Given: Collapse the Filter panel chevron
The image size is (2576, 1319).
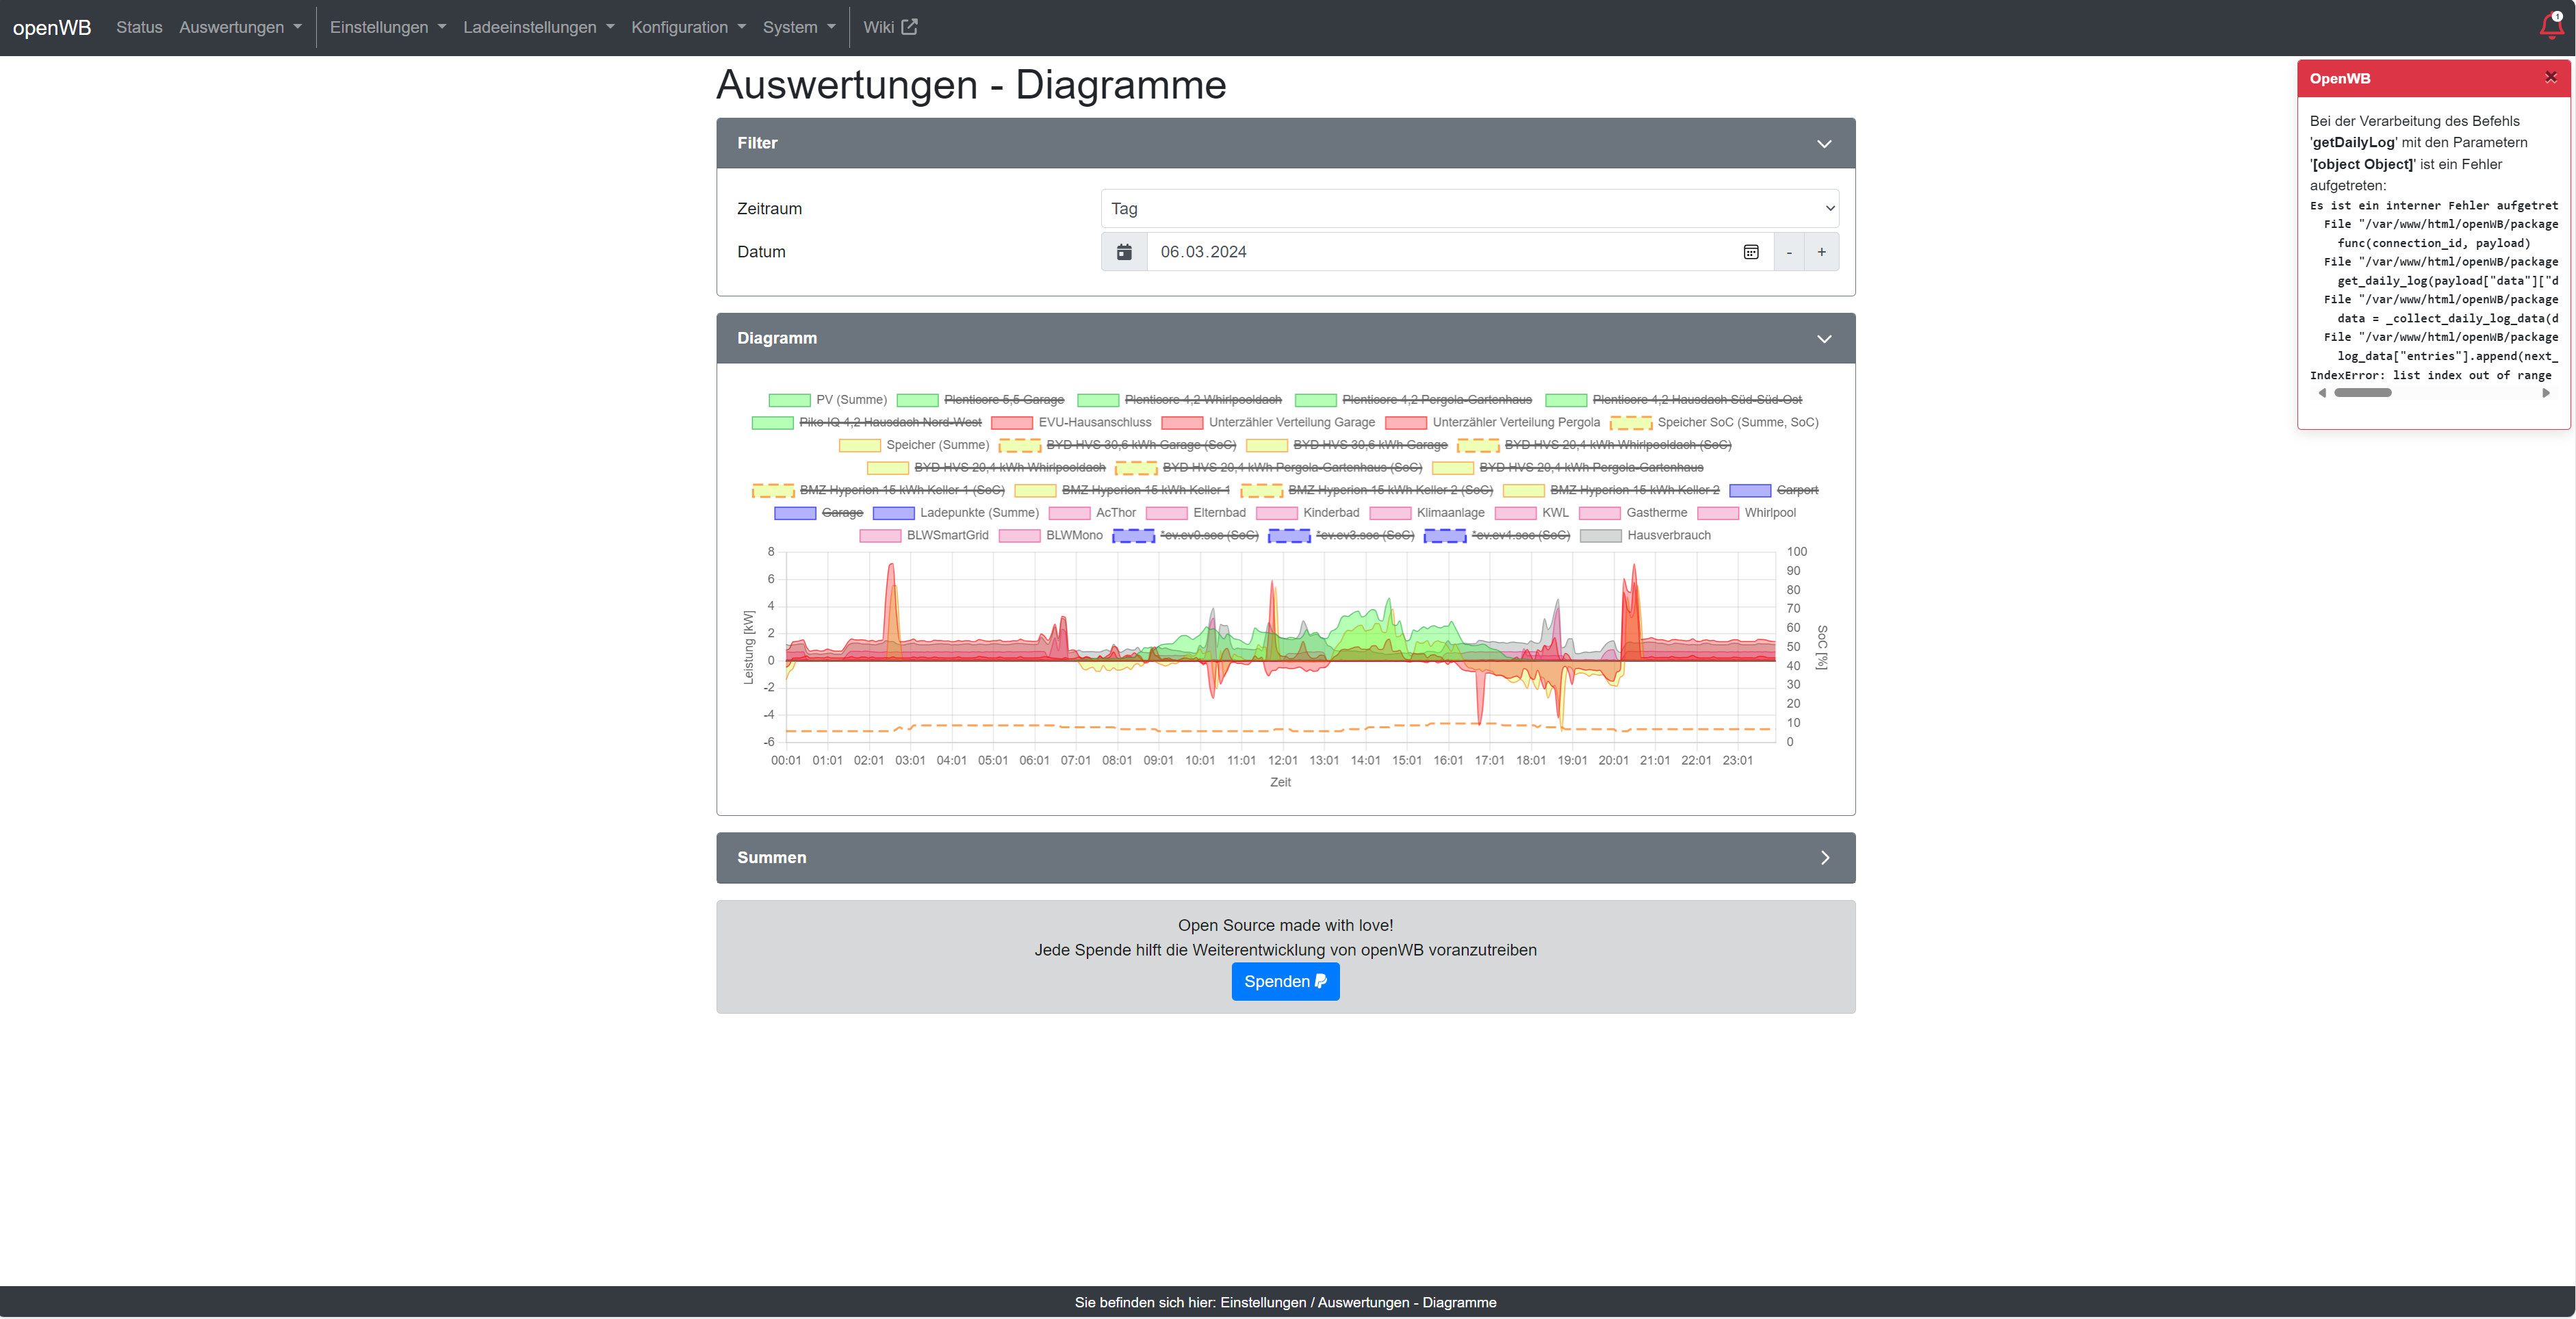Looking at the screenshot, I should coord(1824,143).
